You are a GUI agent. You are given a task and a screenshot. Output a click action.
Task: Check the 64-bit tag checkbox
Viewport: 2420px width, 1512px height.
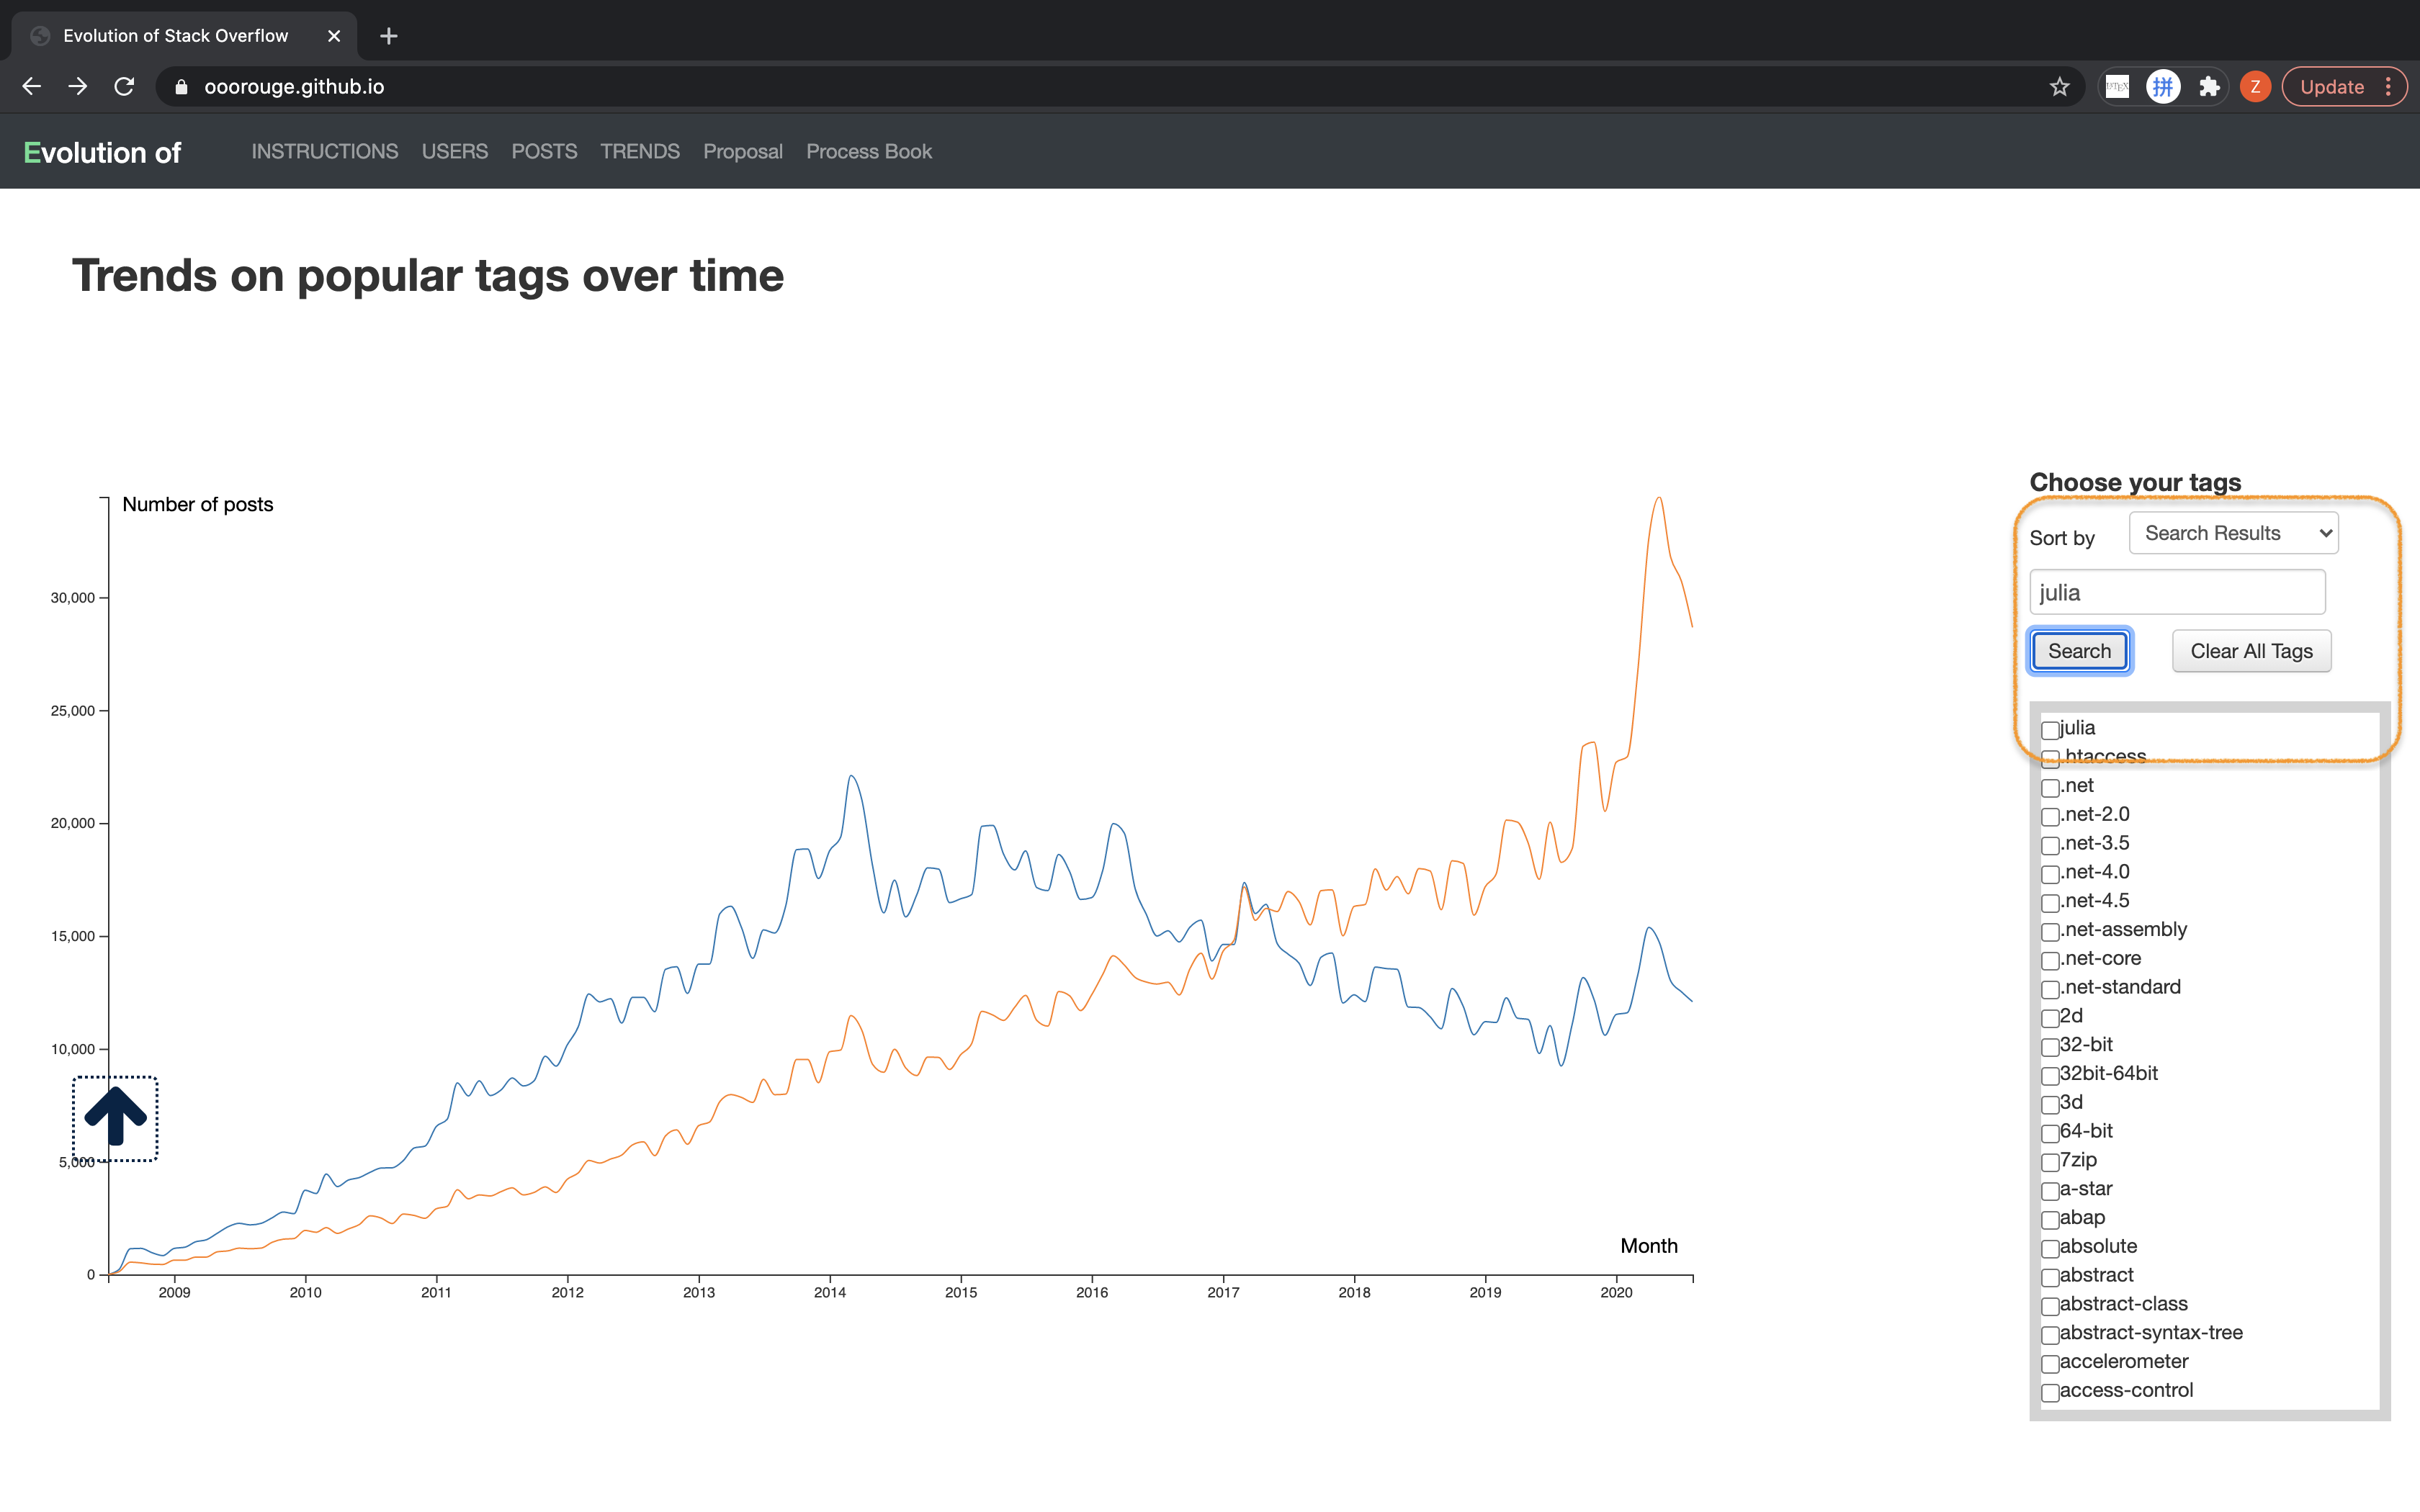2050,1133
